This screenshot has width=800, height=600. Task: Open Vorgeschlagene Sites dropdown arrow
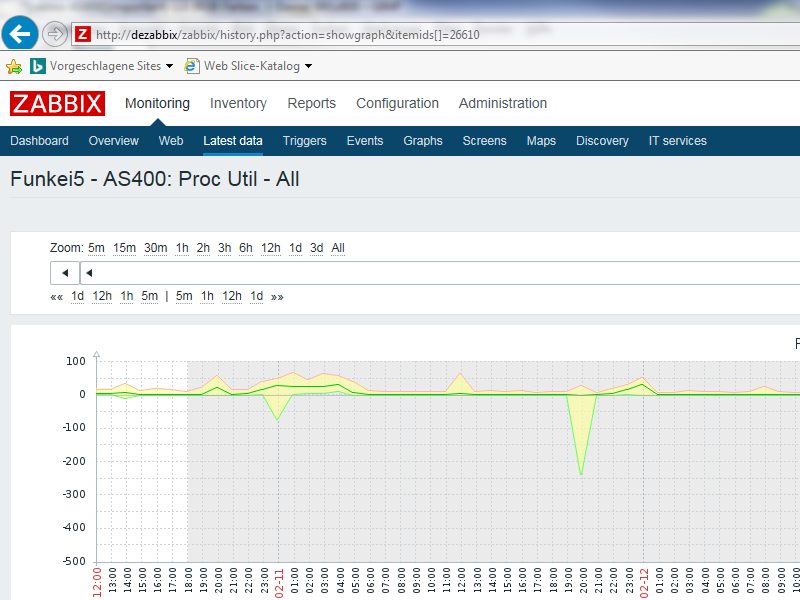point(169,66)
